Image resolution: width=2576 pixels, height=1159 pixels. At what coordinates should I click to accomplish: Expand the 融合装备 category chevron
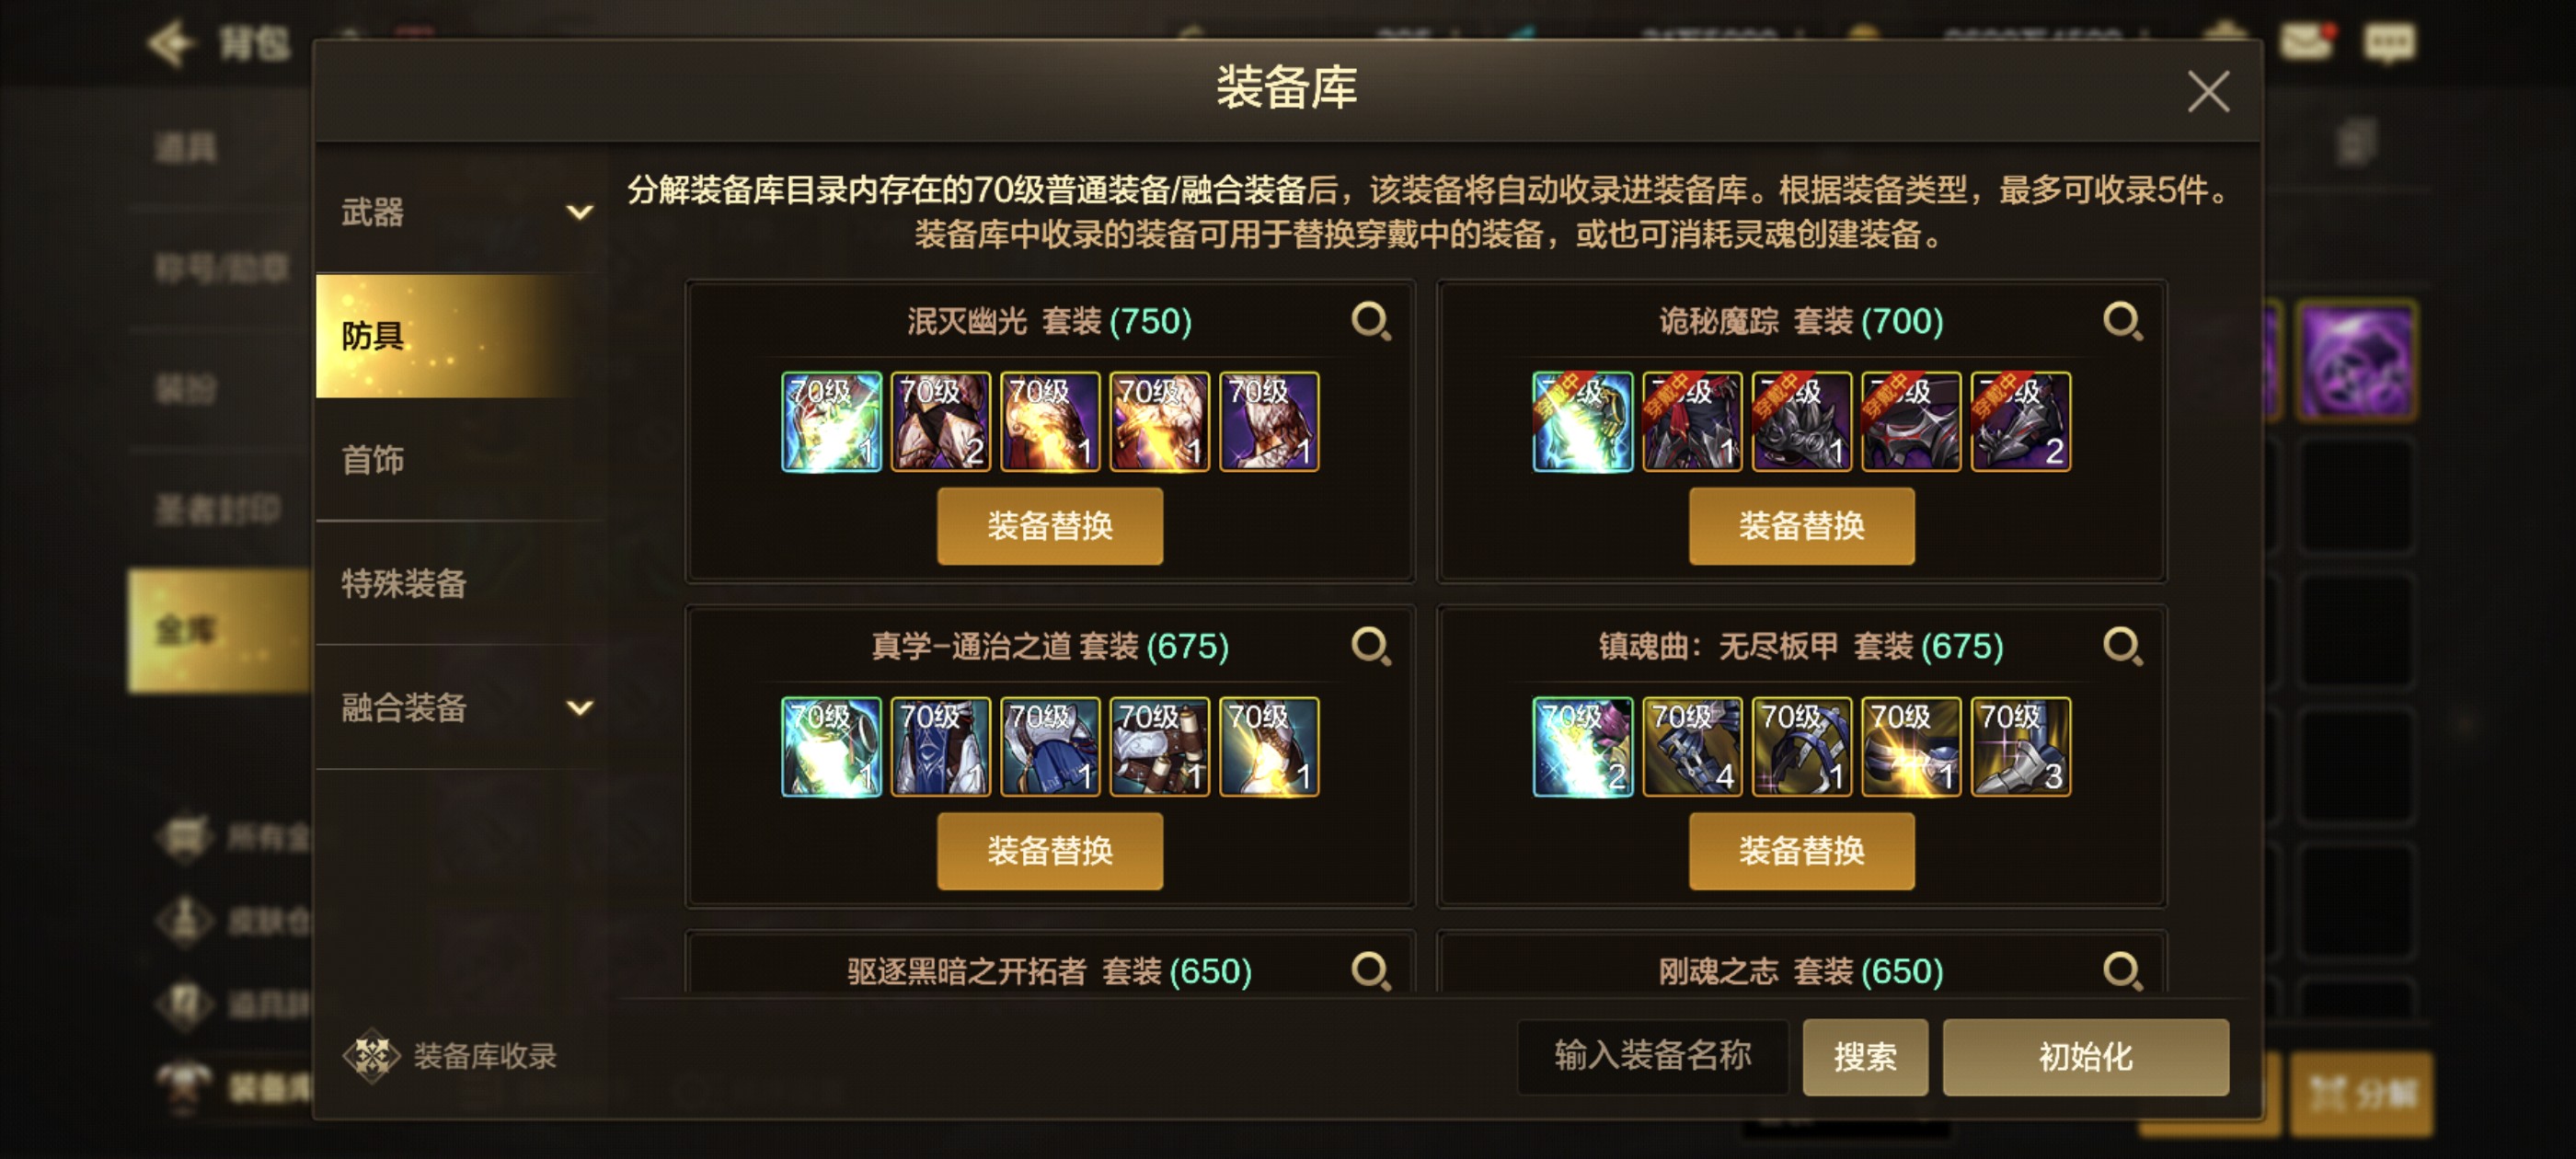[x=580, y=708]
